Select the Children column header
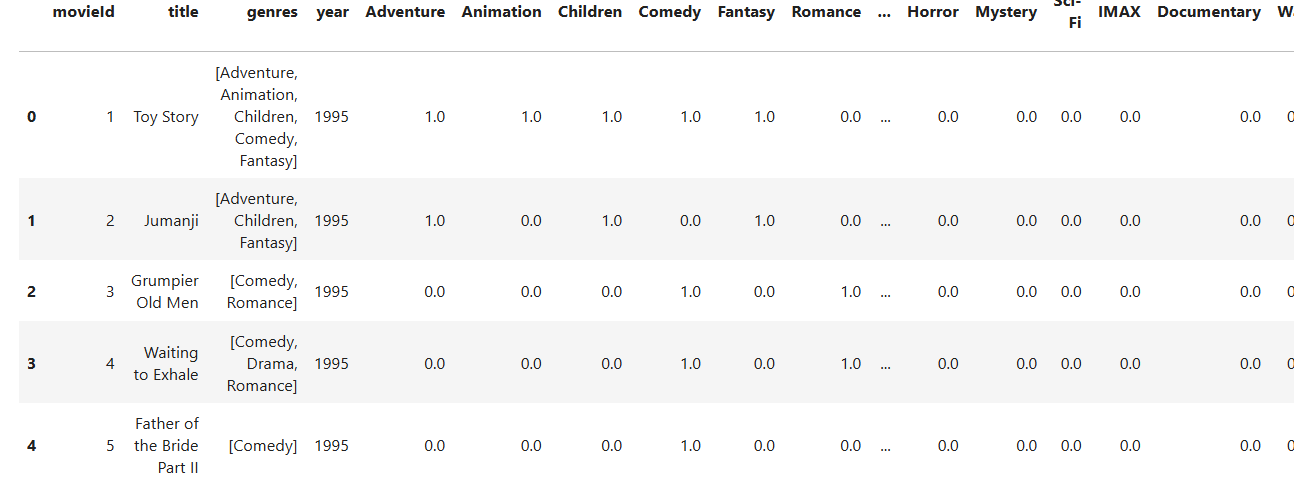Screen dimensions: 1303x504 coord(589,12)
